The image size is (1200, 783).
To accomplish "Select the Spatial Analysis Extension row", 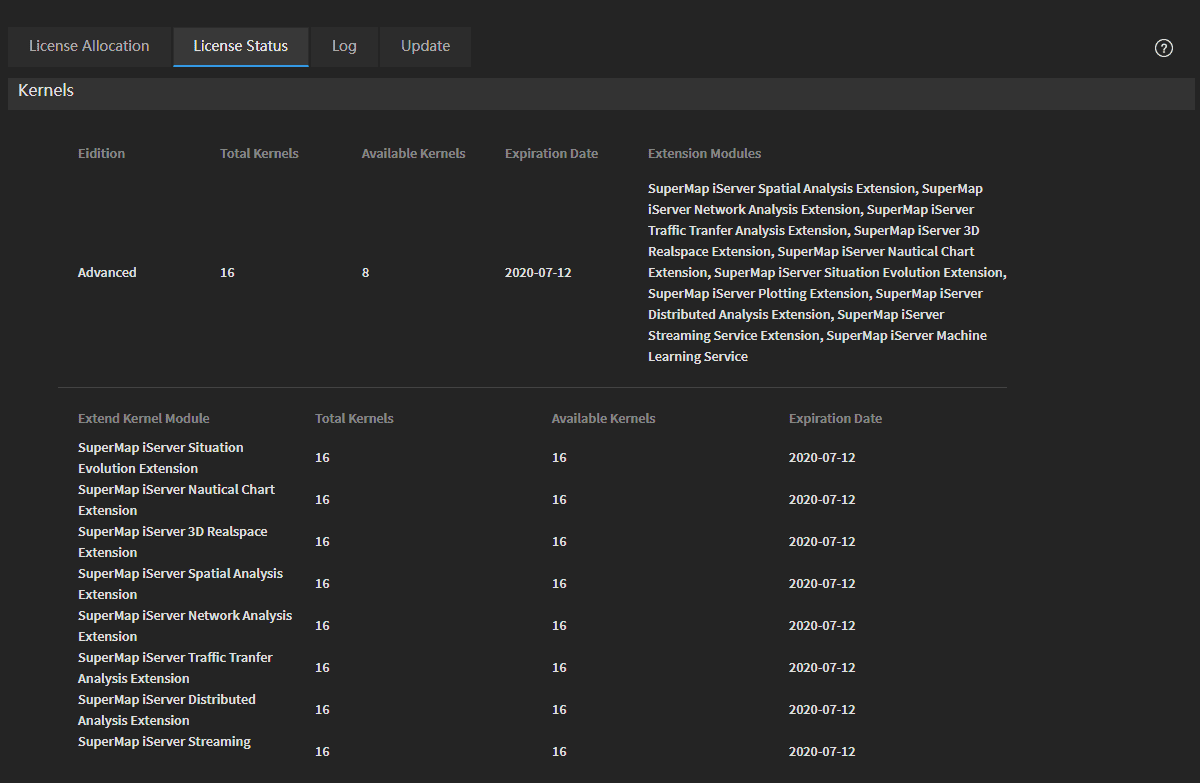I will [x=180, y=584].
